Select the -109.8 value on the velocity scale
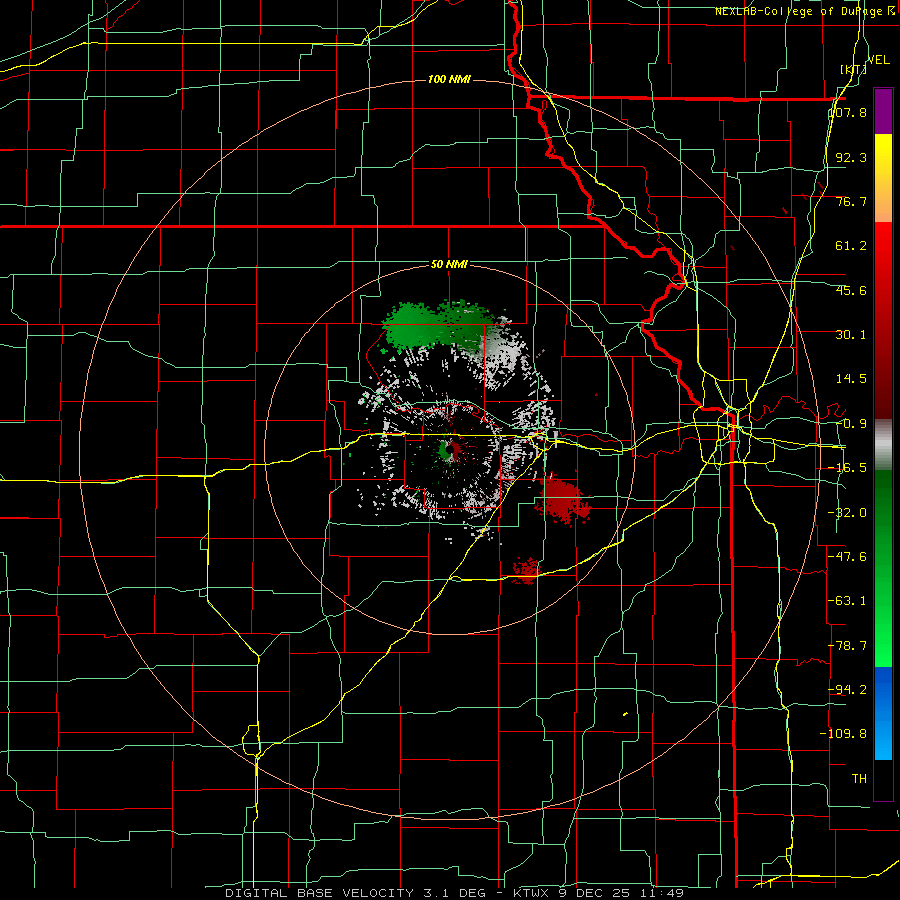Screen dimensions: 900x900 coord(843,734)
